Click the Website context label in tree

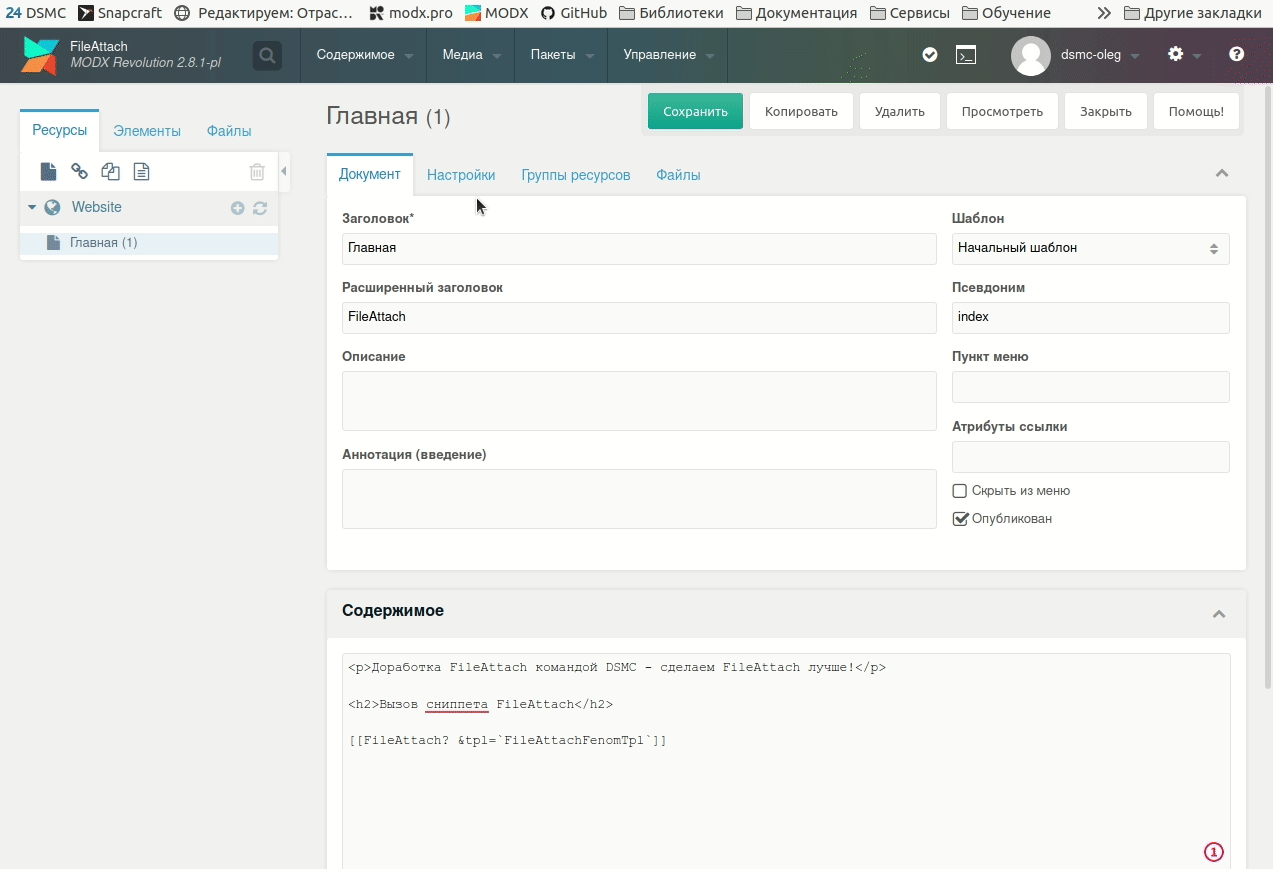(x=97, y=207)
